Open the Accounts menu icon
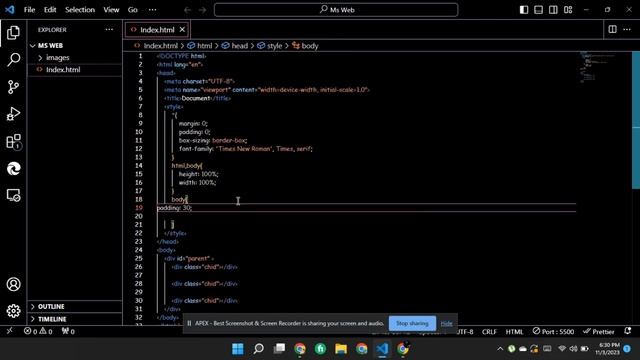This screenshot has height=360, width=640. pos(13,284)
